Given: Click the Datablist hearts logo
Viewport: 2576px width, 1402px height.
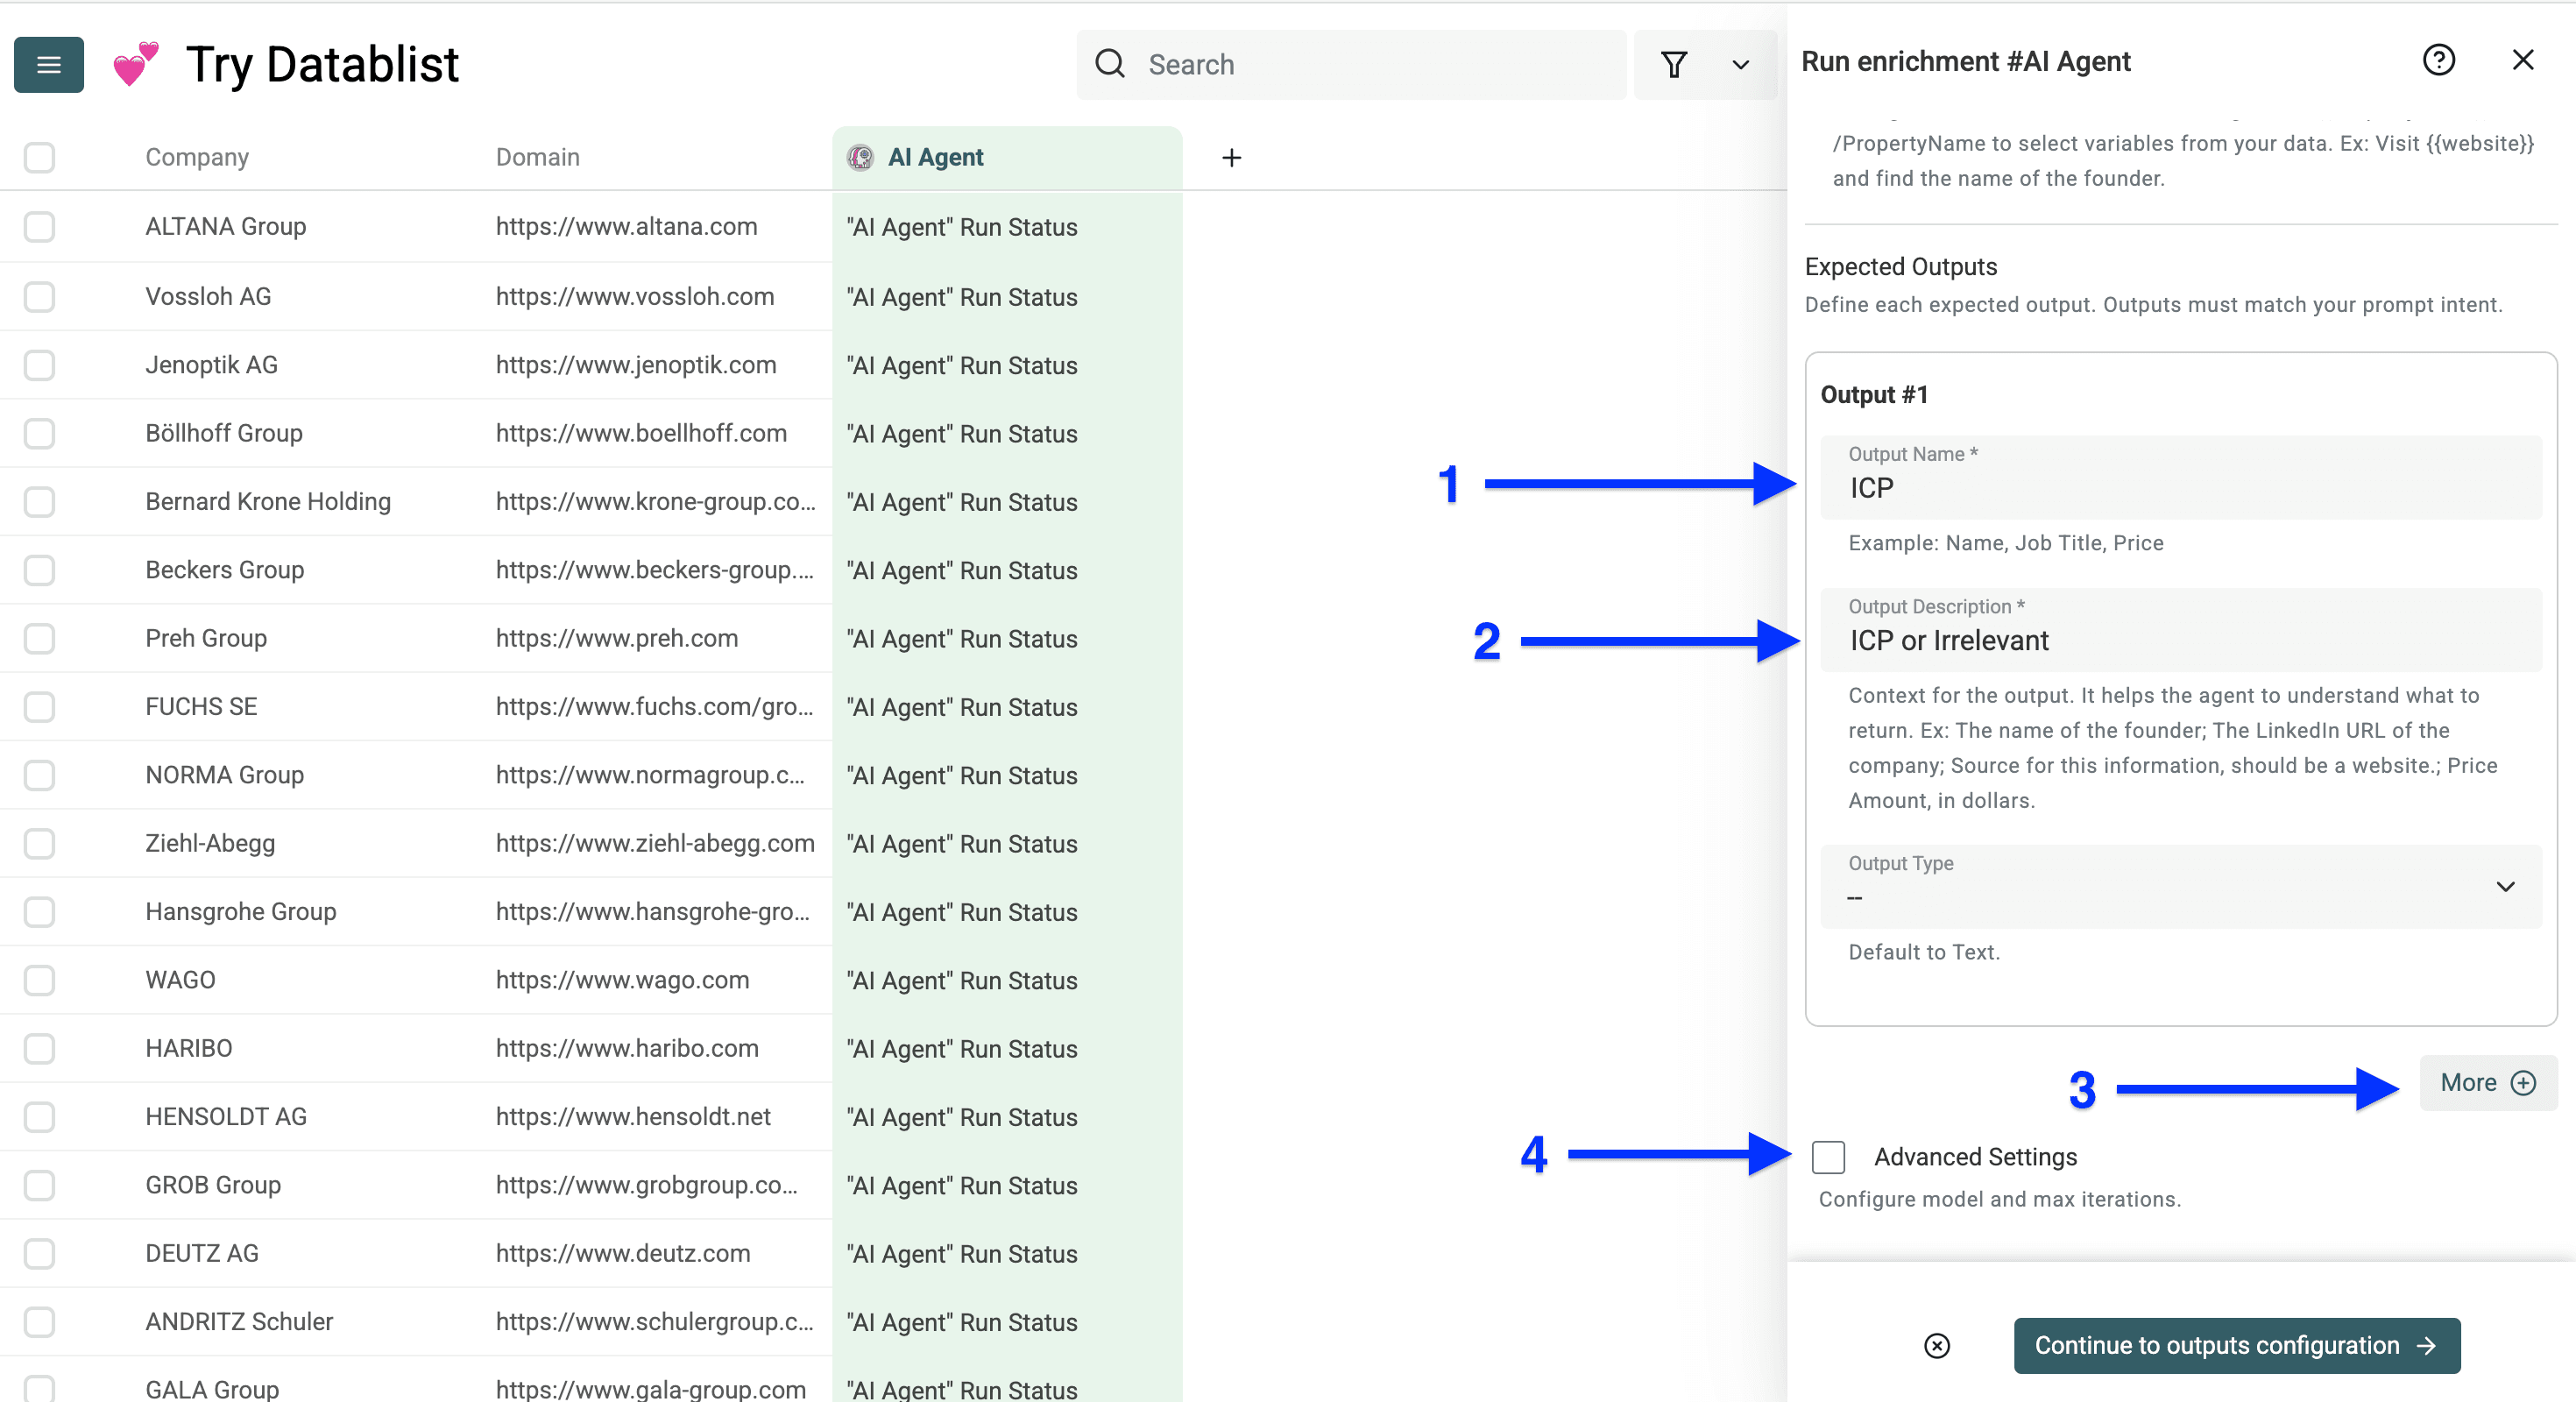Looking at the screenshot, I should (x=135, y=63).
